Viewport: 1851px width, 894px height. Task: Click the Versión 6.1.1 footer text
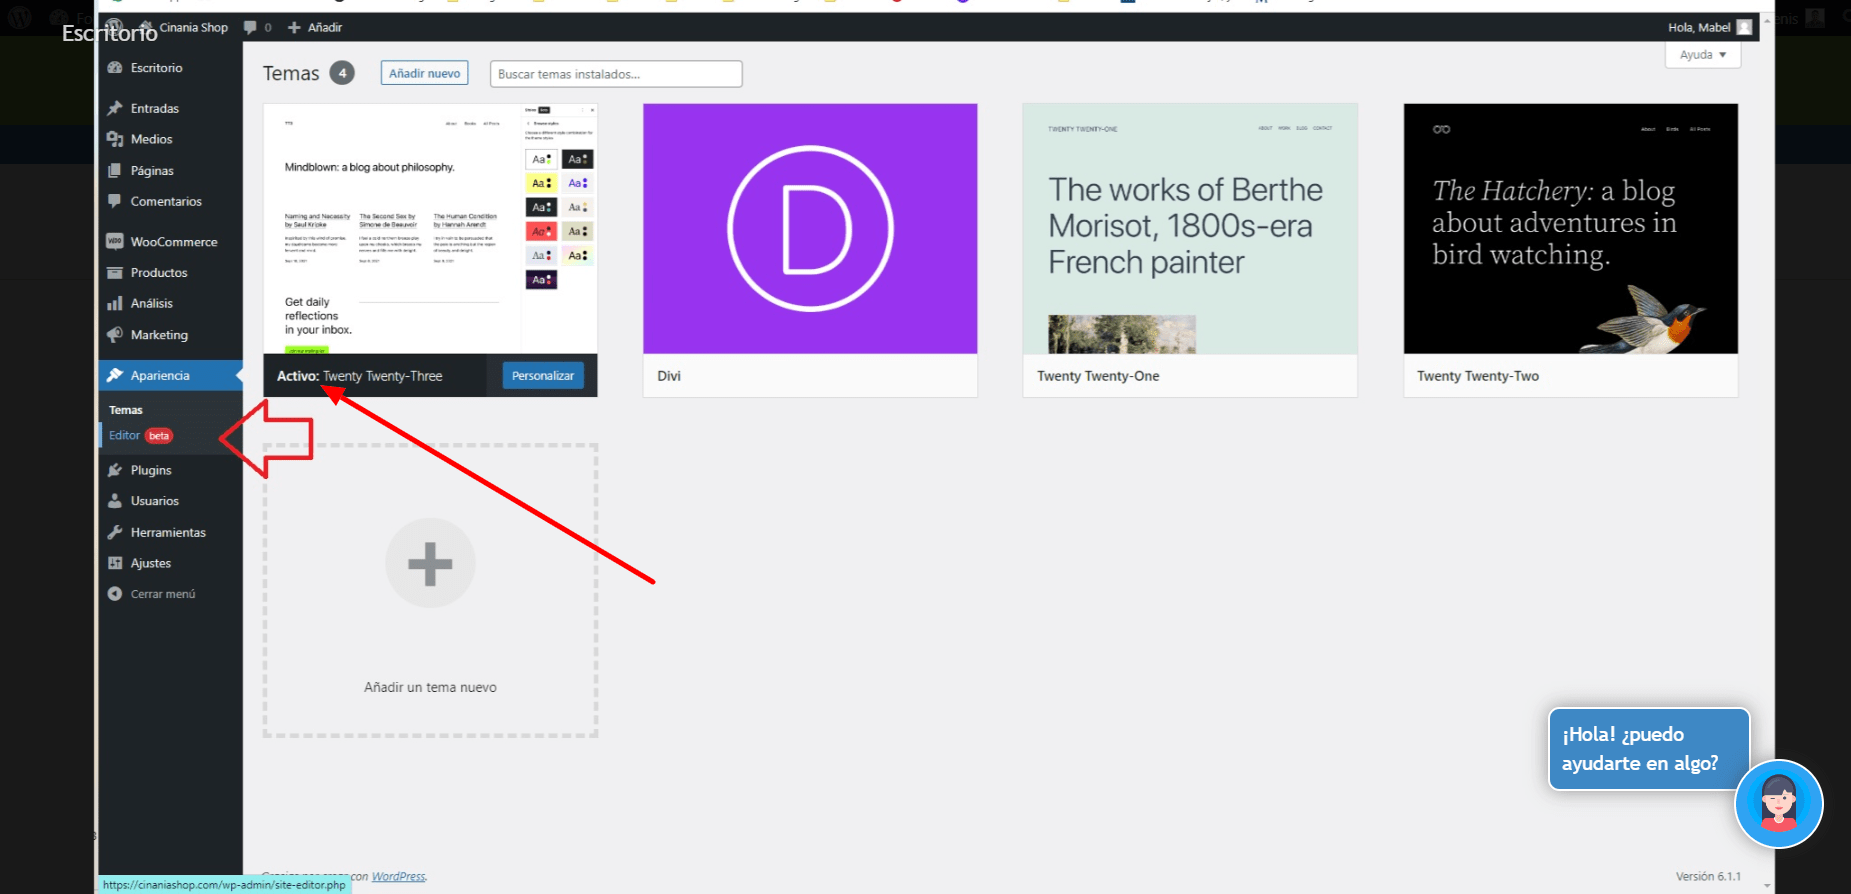click(1708, 876)
